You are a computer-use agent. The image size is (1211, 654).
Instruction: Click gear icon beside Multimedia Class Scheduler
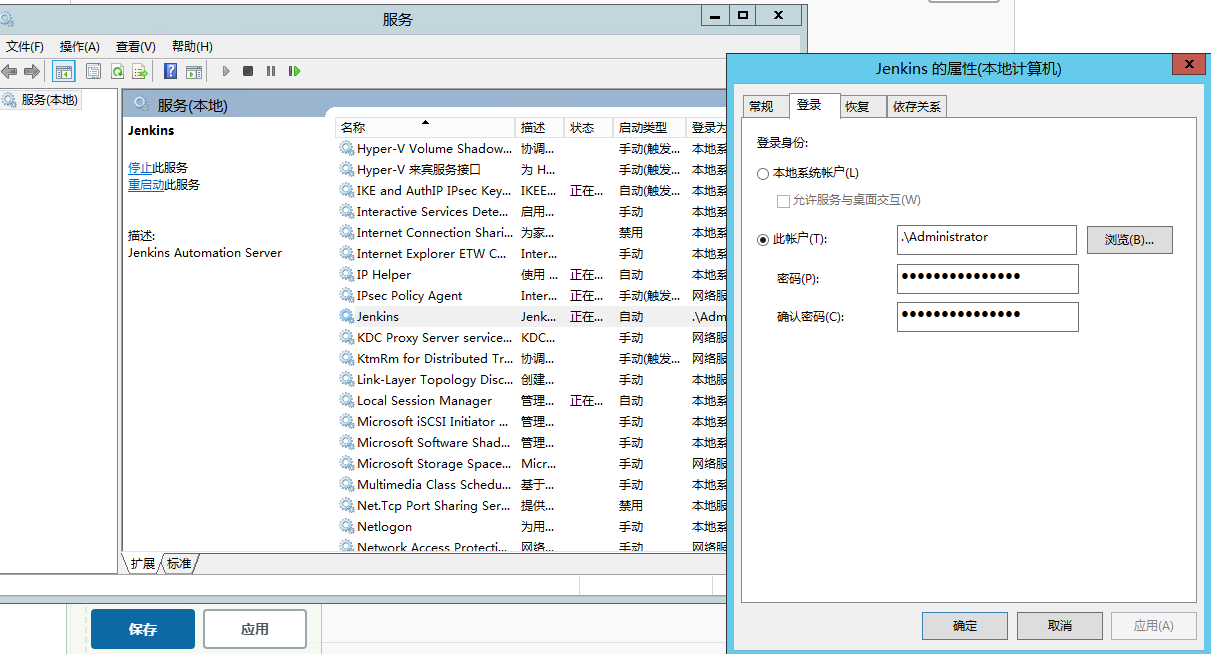[x=347, y=484]
